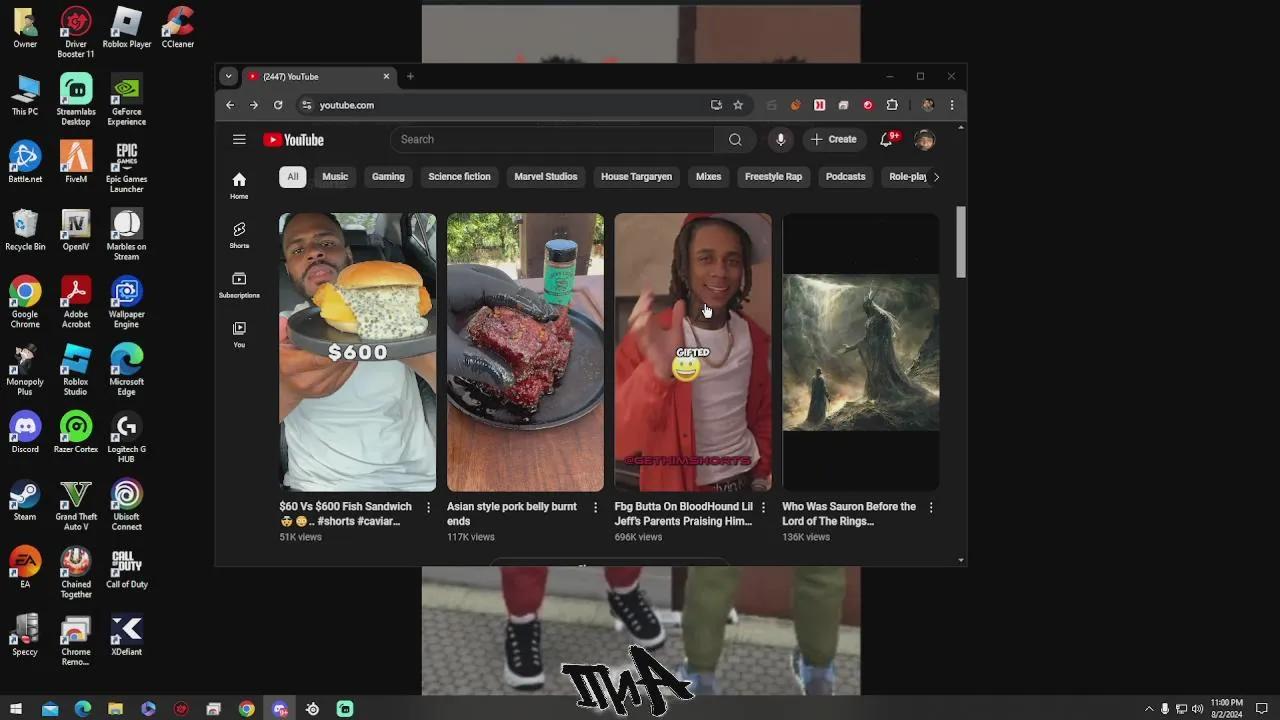Select the Mixes filter chip
The height and width of the screenshot is (720, 1280).
pyautogui.click(x=708, y=177)
